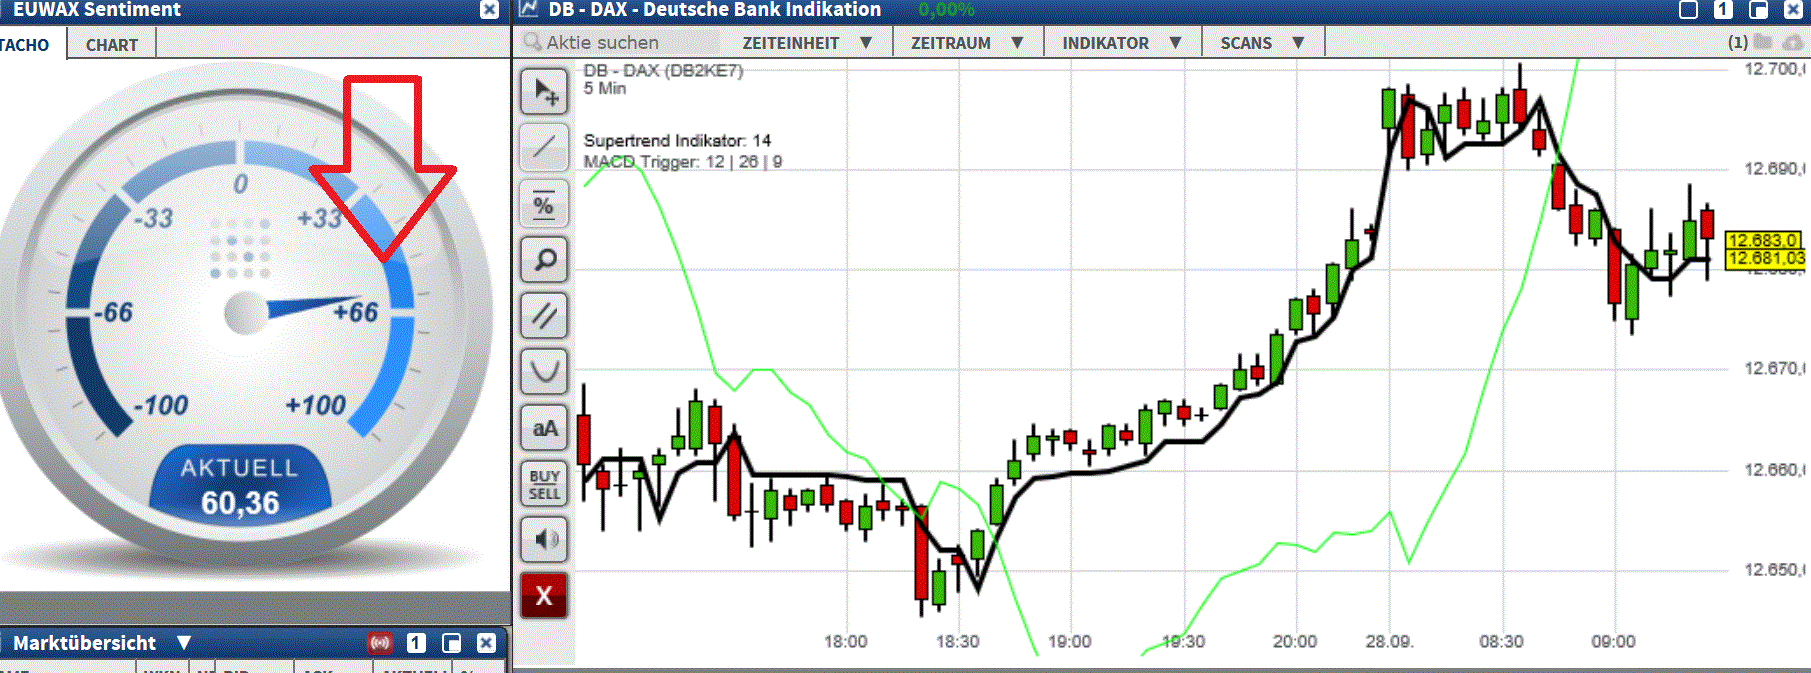
Task: Click the sentiment gauge needle hub
Action: point(246,313)
